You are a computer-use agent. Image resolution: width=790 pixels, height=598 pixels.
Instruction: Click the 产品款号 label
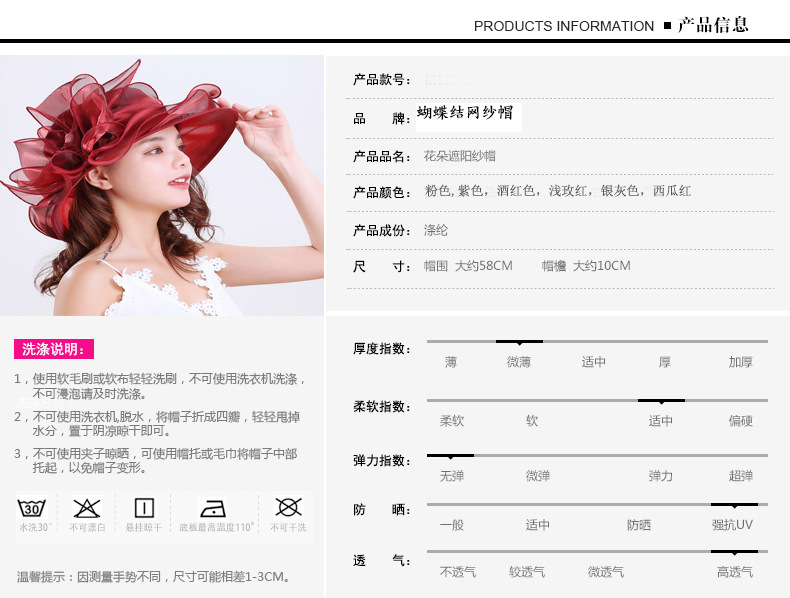coord(382,80)
